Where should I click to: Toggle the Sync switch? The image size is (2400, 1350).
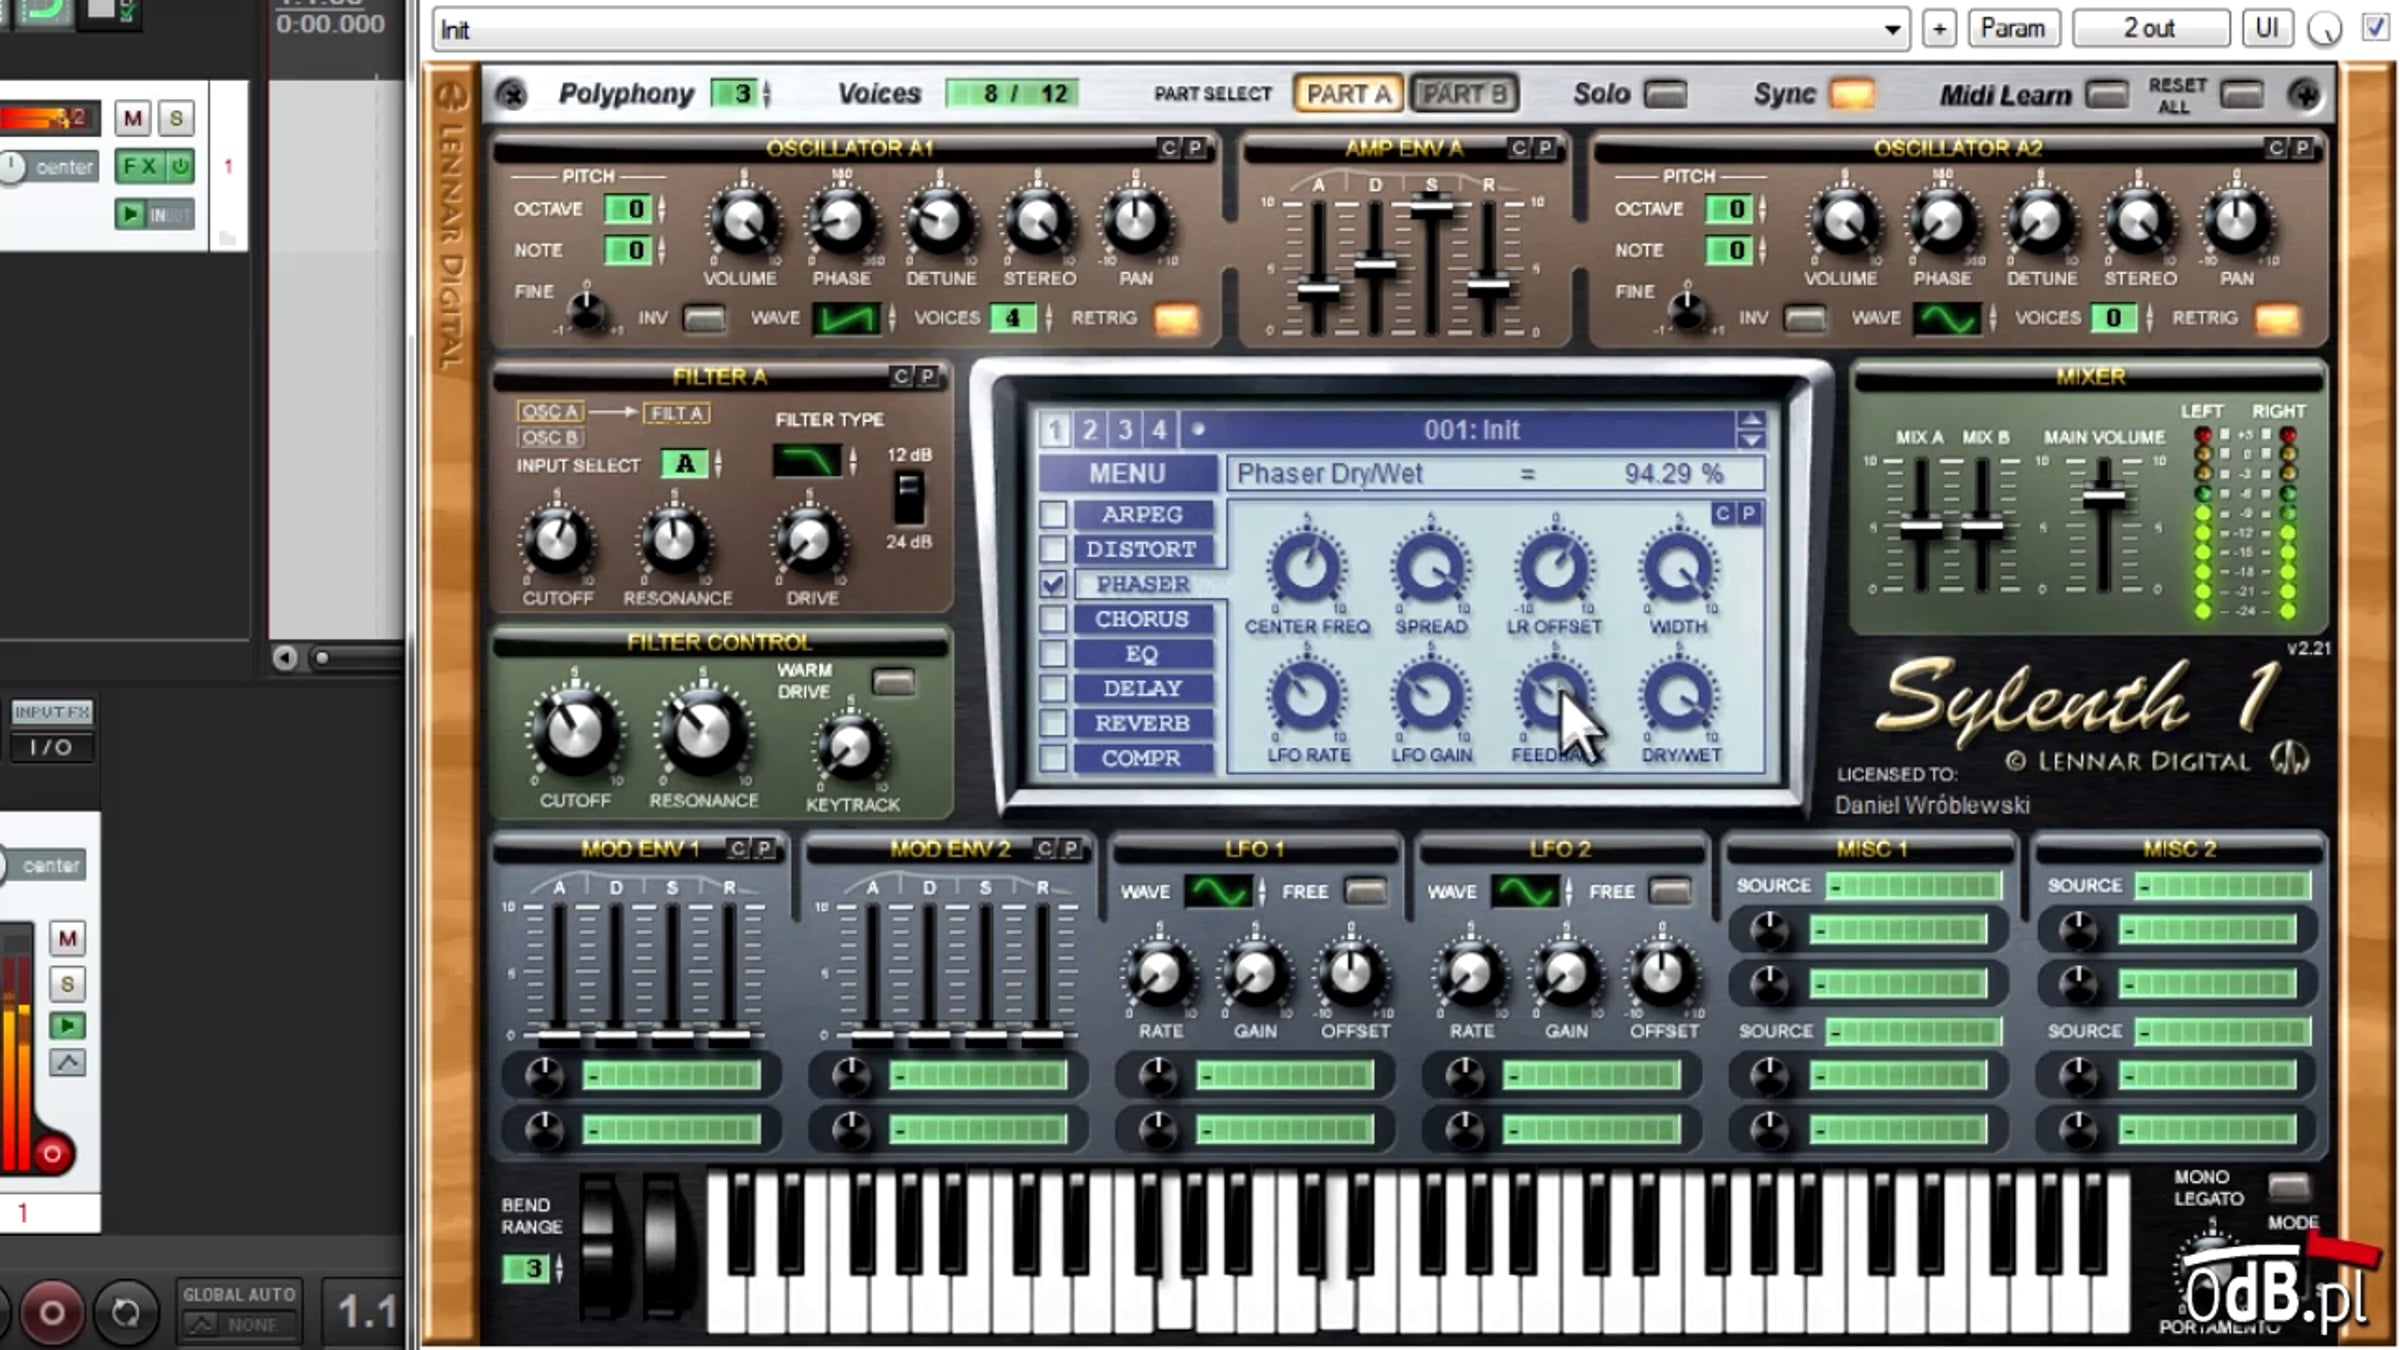(x=1851, y=94)
